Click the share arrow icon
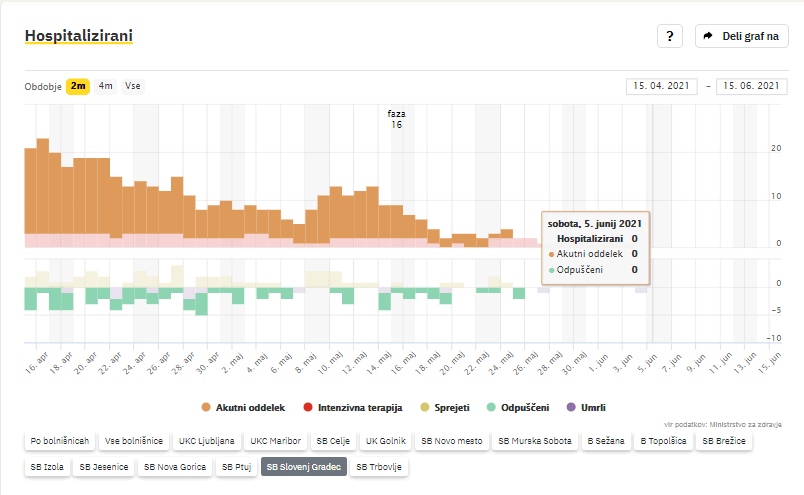 tap(708, 36)
